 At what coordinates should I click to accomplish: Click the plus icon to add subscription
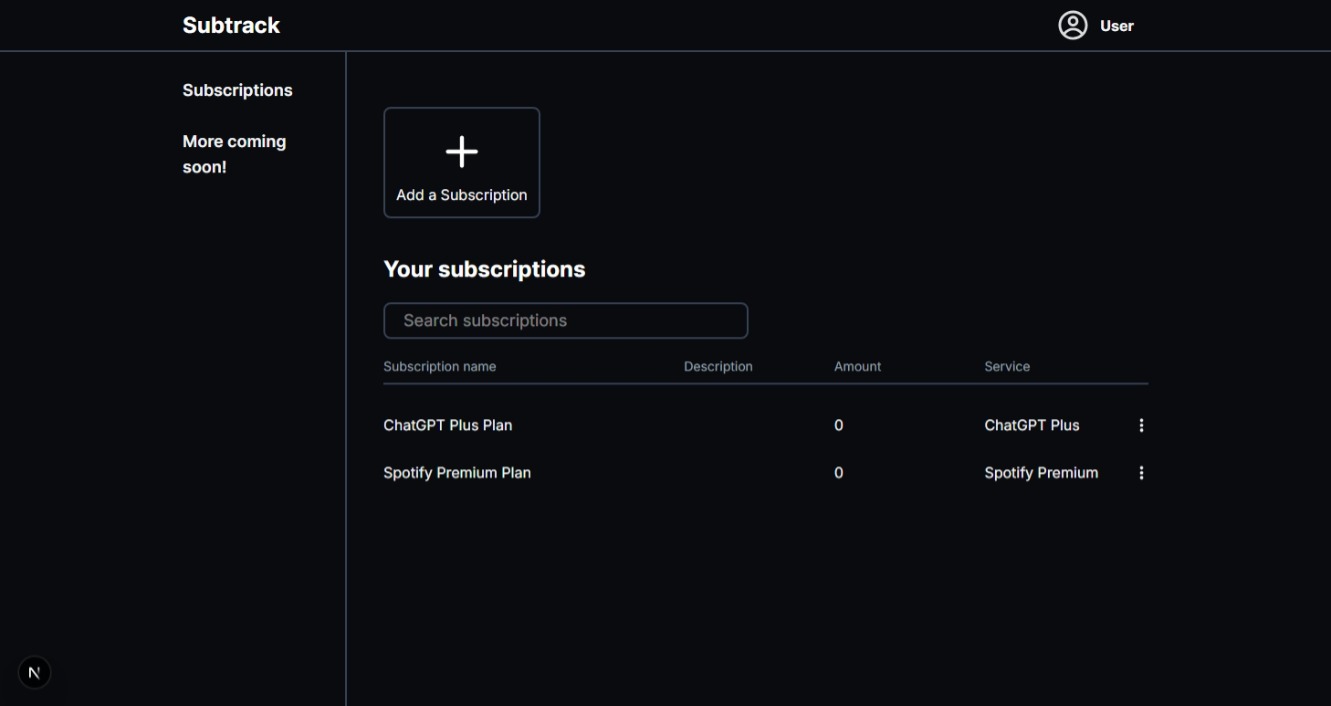tap(461, 152)
